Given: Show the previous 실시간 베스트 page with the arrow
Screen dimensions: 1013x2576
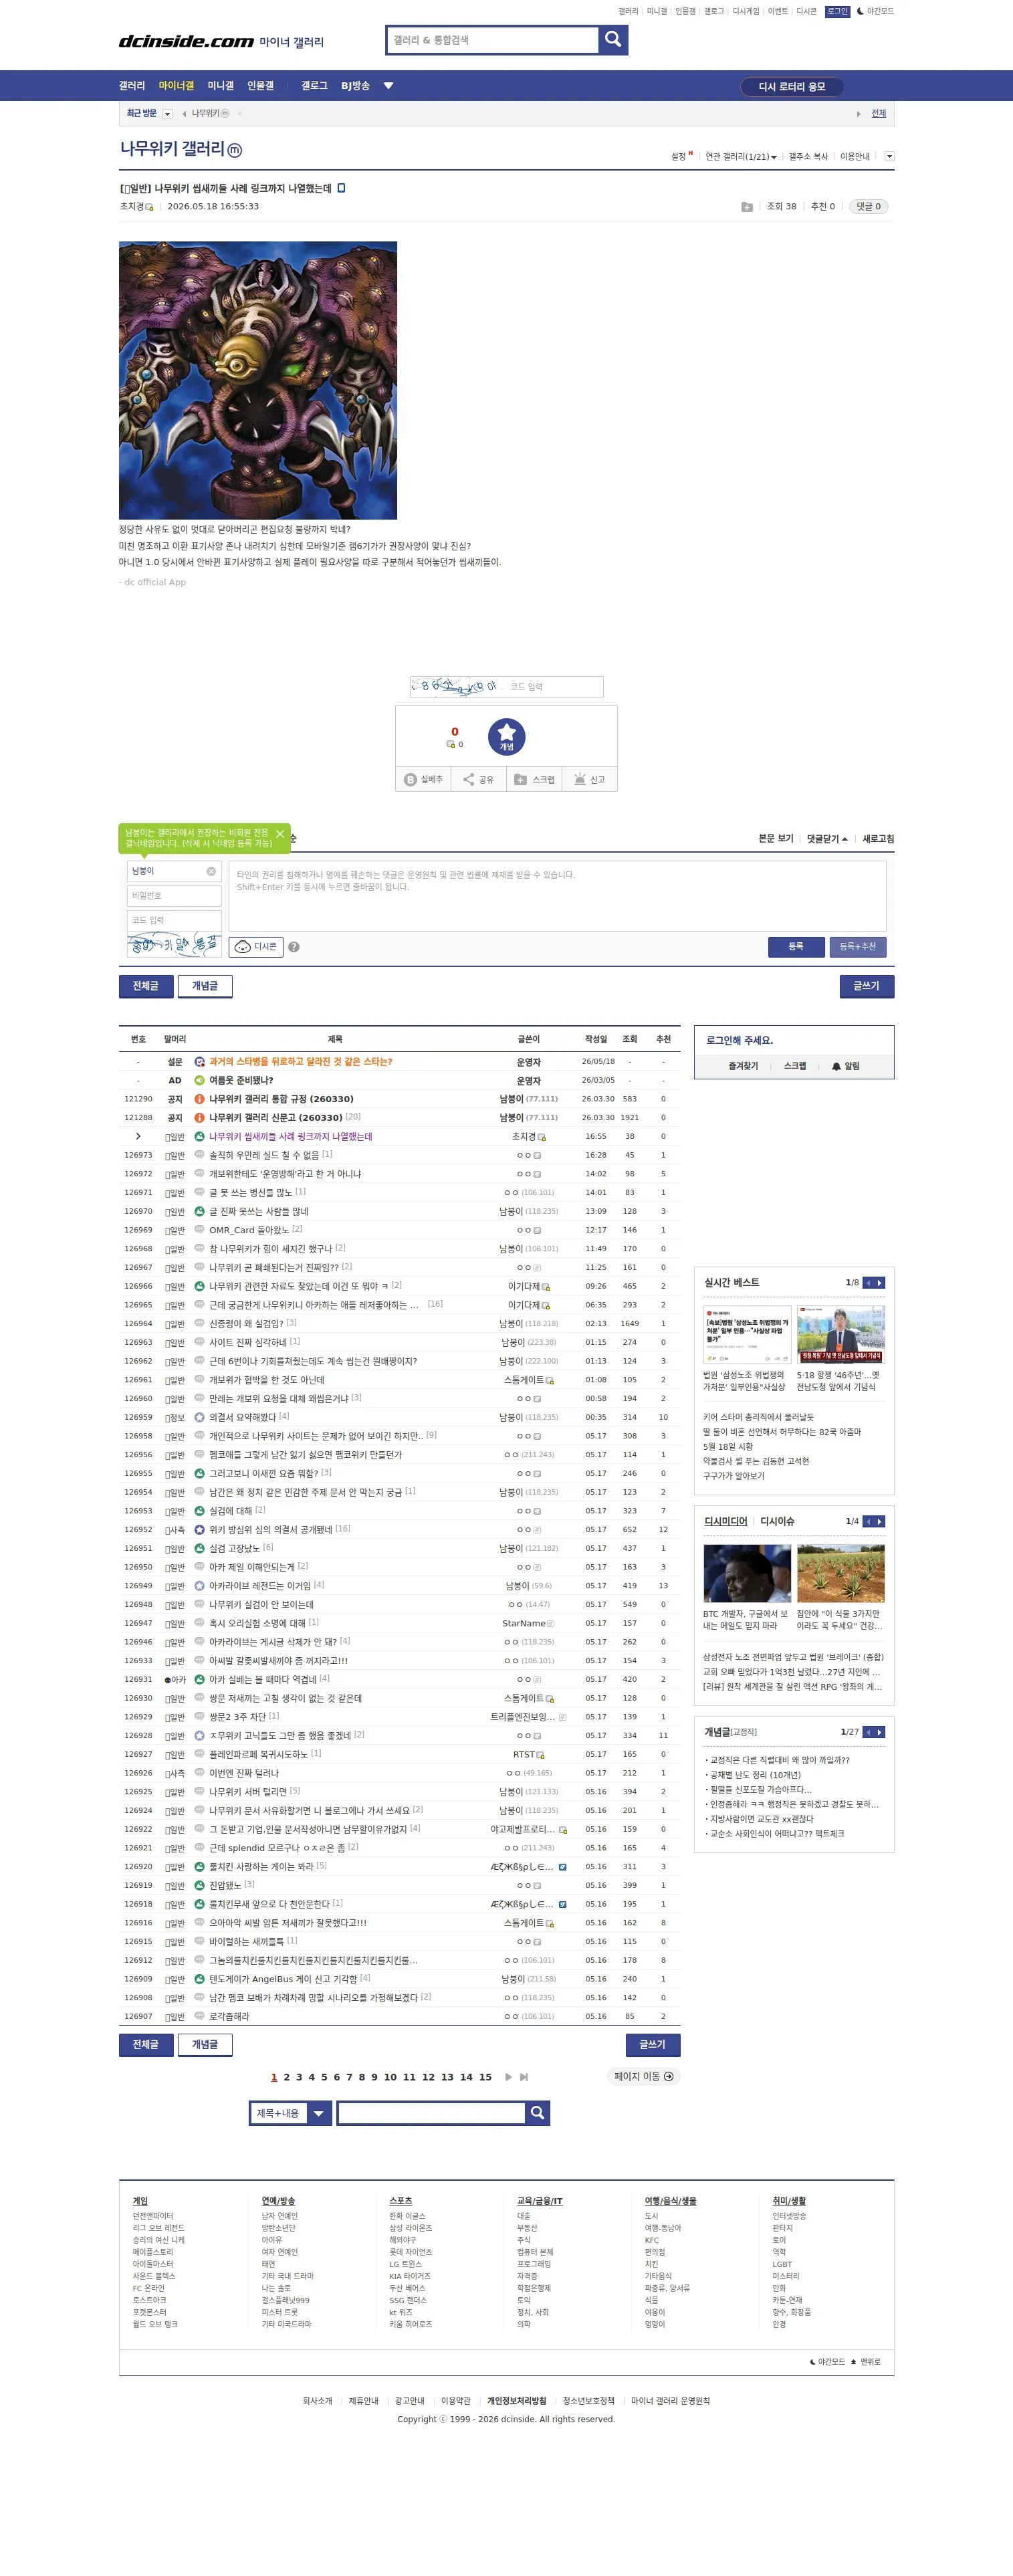Looking at the screenshot, I should tap(868, 1282).
